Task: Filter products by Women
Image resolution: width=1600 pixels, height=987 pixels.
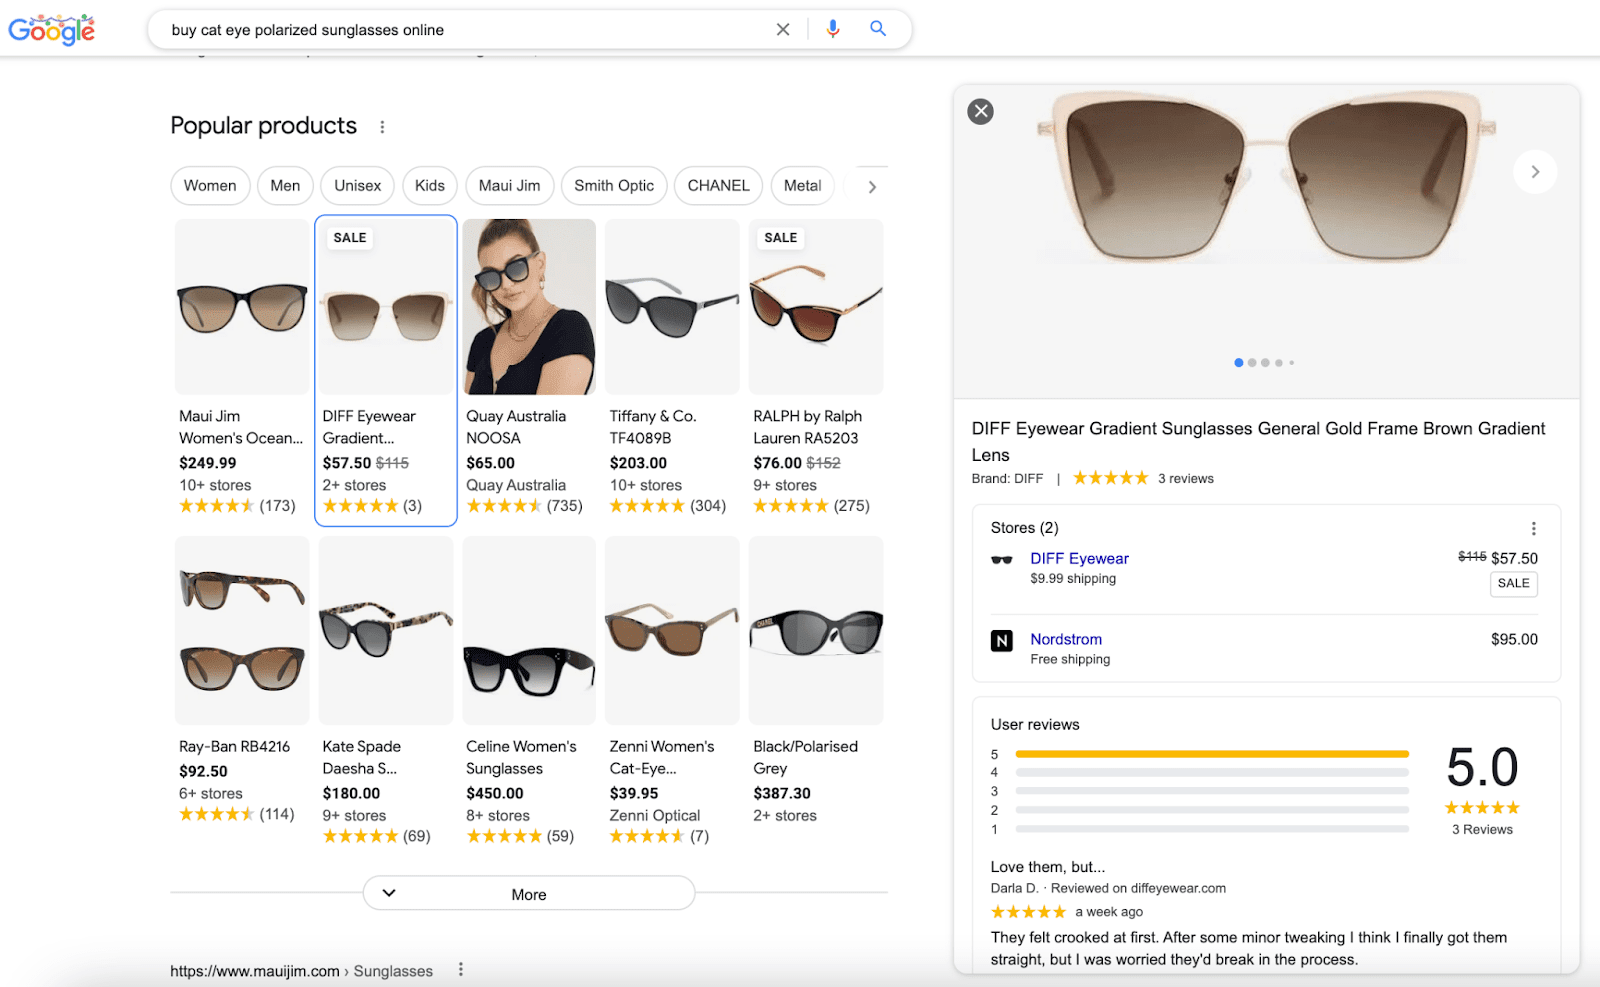Action: (210, 186)
